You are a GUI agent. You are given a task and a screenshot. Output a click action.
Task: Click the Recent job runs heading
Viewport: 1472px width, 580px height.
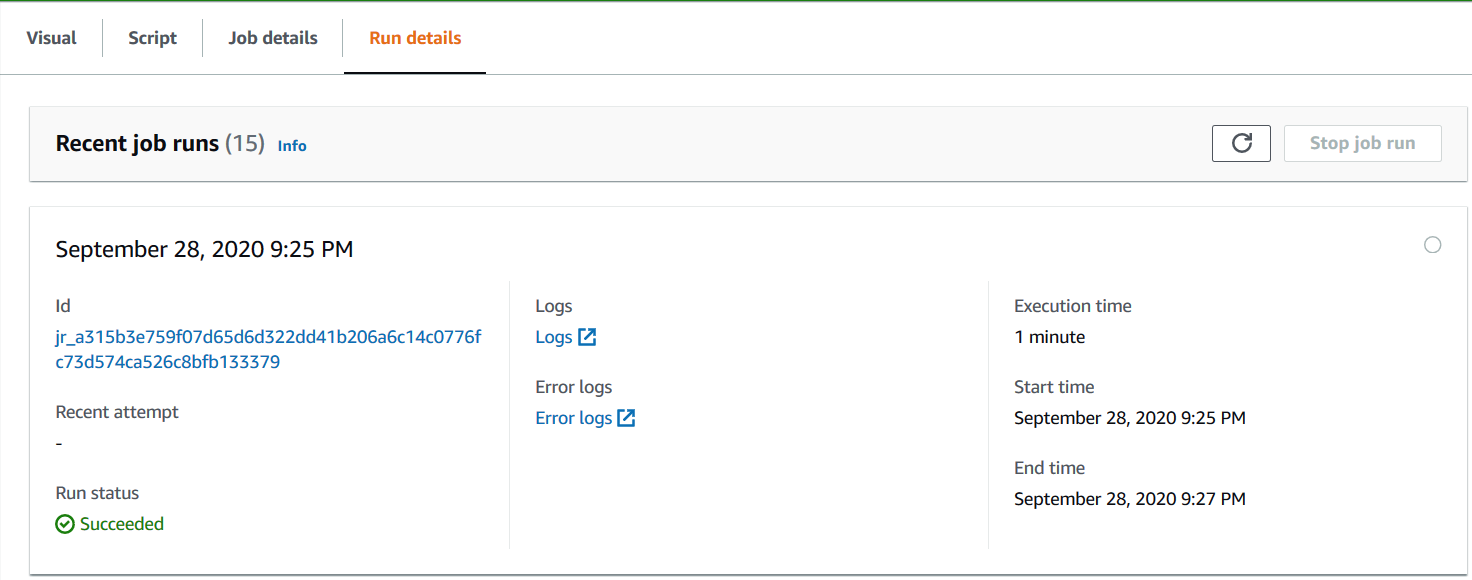tap(137, 144)
